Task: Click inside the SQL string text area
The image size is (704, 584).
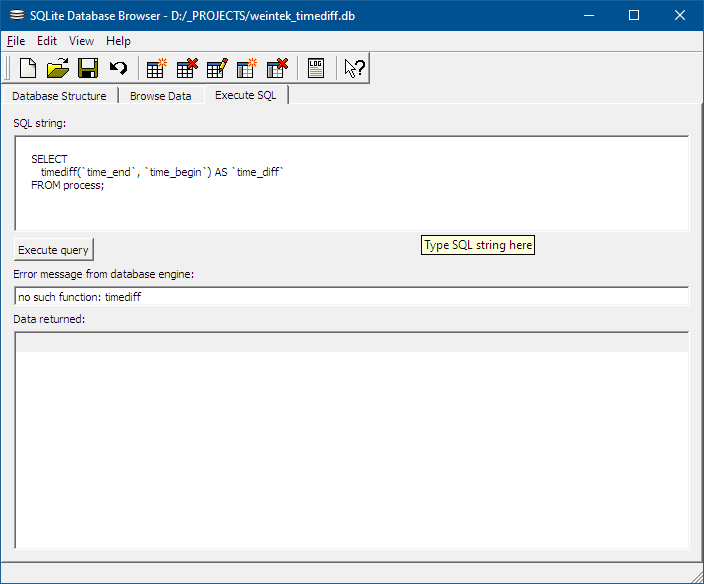Action: [x=352, y=183]
